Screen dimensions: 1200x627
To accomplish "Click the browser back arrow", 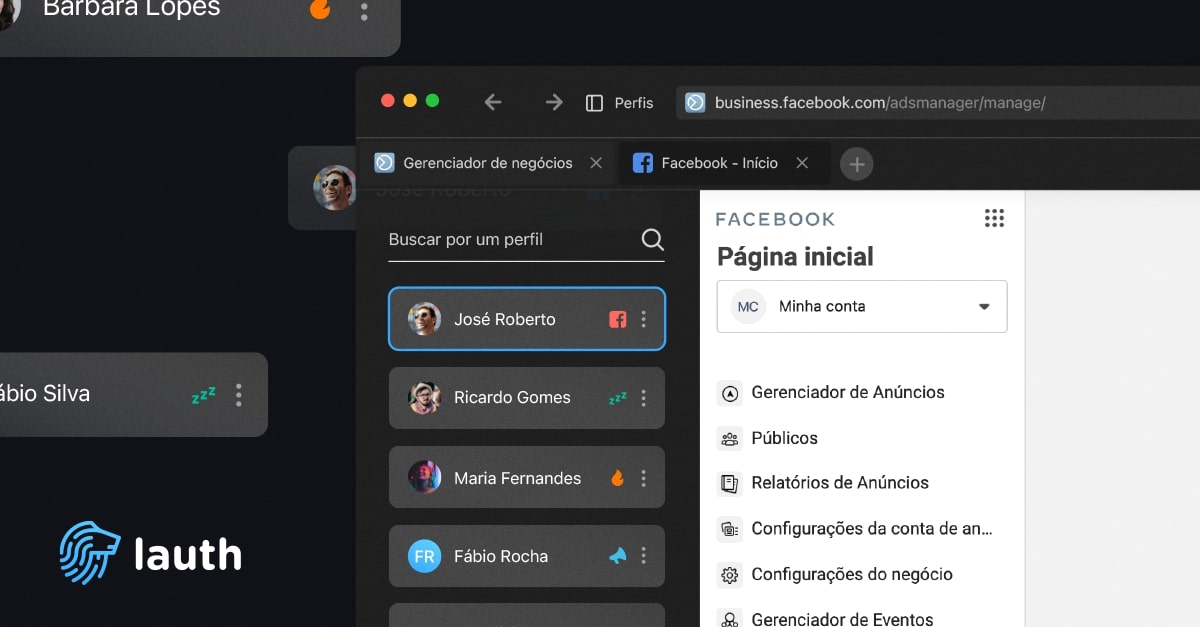I will click(x=492, y=102).
